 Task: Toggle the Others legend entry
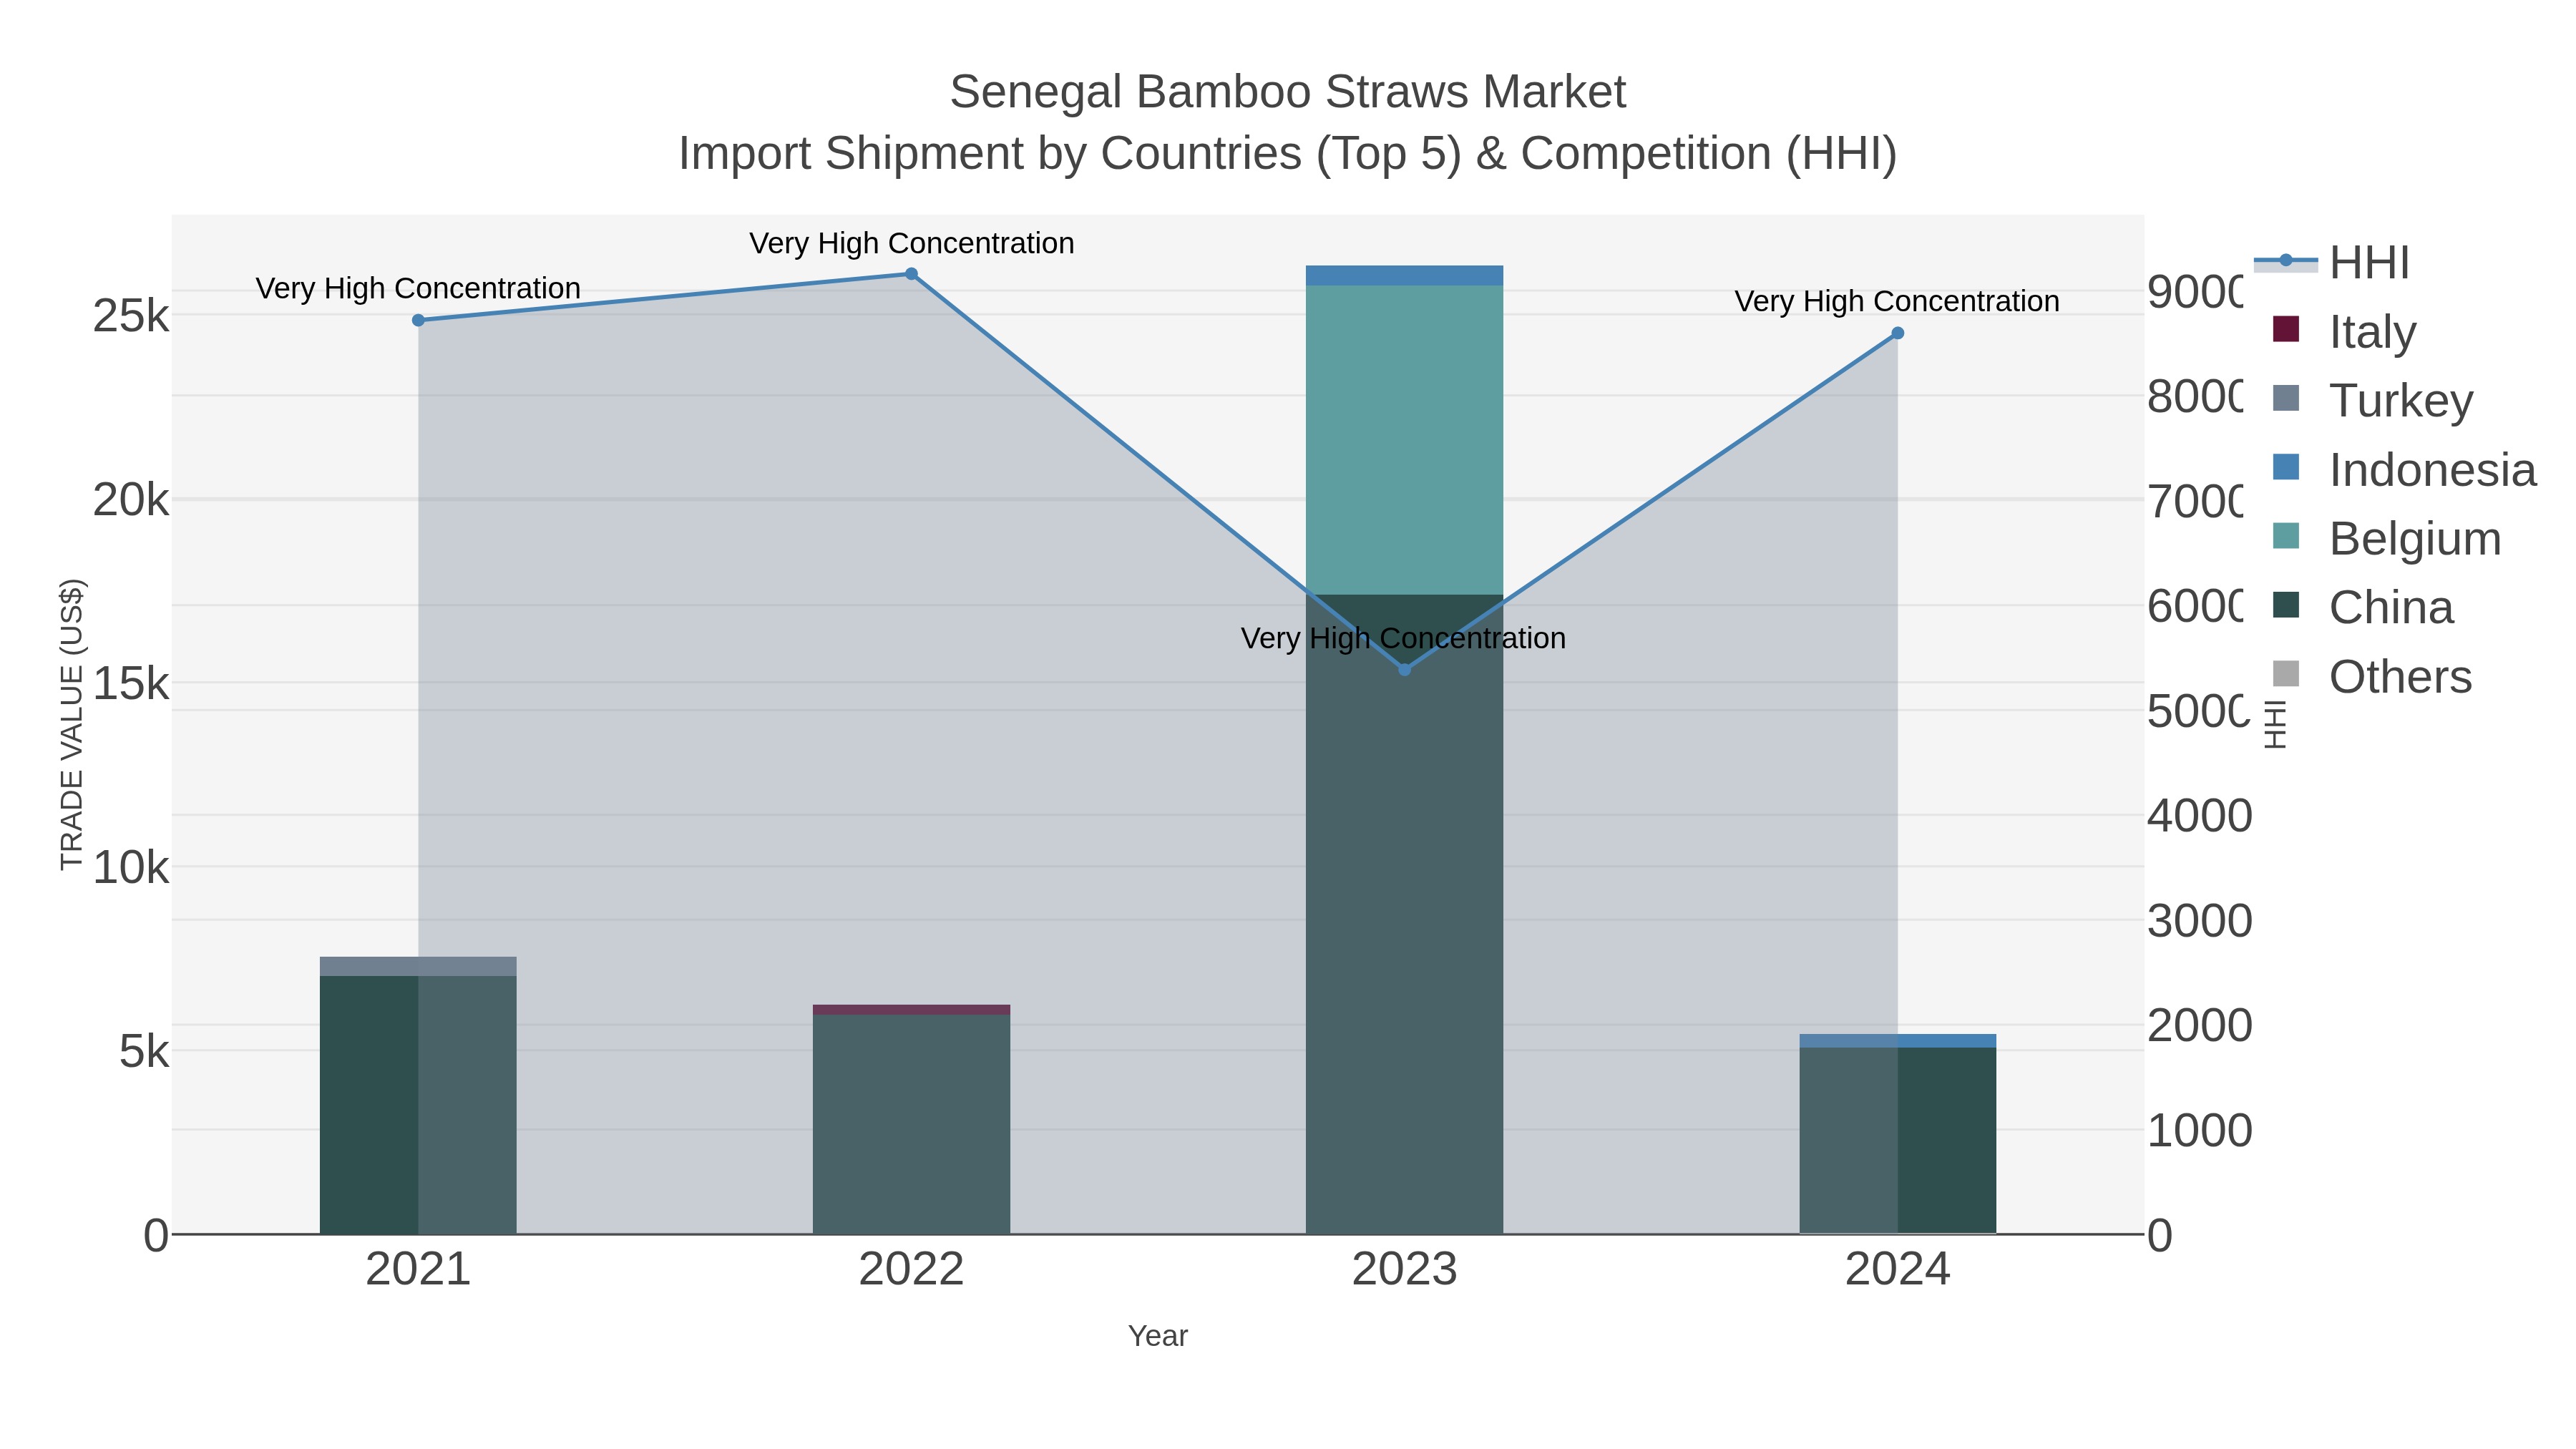coord(2372,676)
